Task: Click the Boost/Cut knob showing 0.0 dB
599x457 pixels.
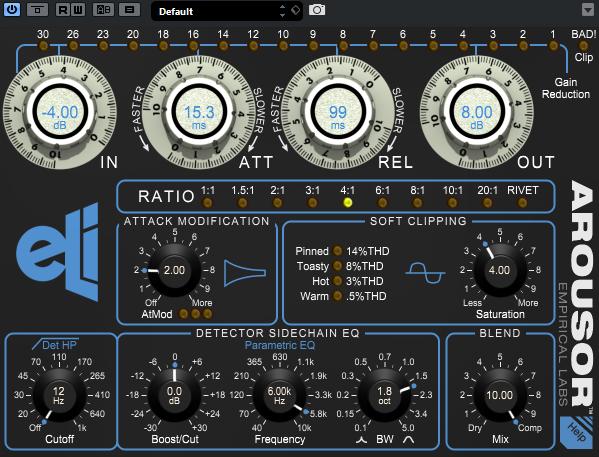Action: point(175,395)
